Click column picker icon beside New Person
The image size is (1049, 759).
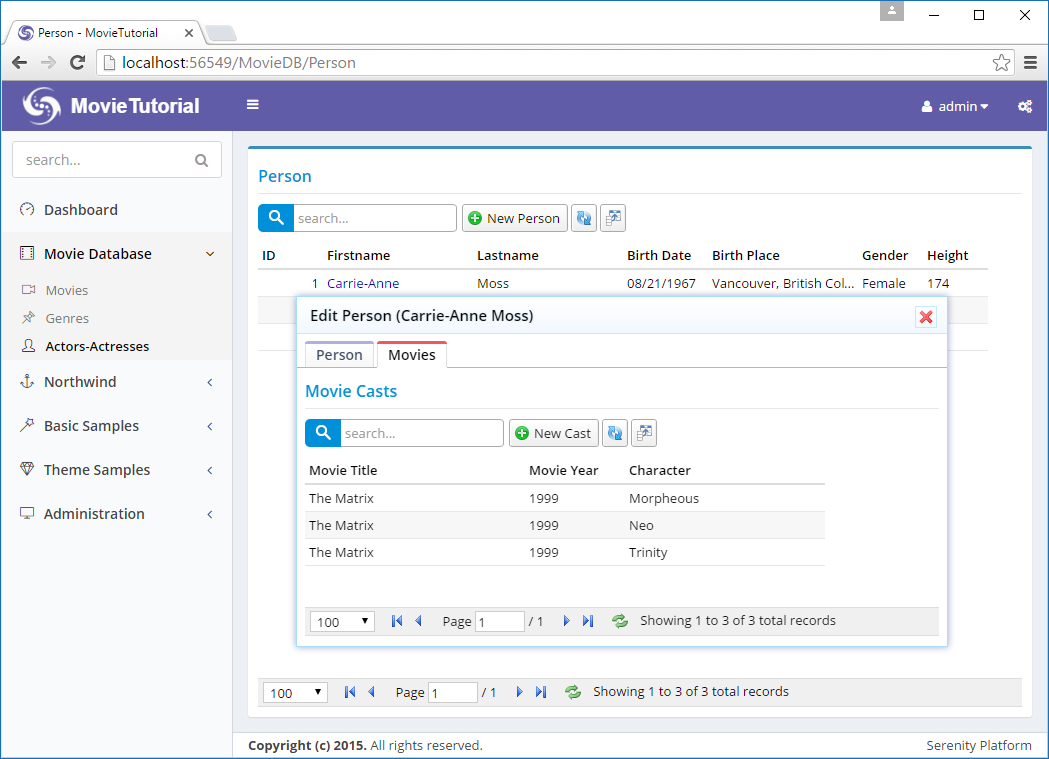pos(612,218)
